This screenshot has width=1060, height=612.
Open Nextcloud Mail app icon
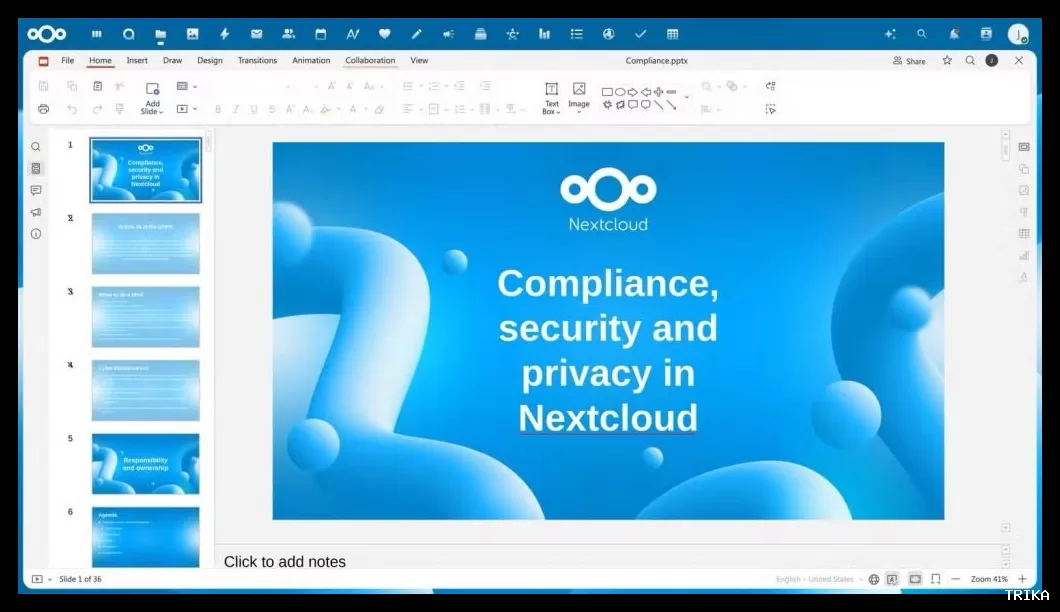point(256,34)
